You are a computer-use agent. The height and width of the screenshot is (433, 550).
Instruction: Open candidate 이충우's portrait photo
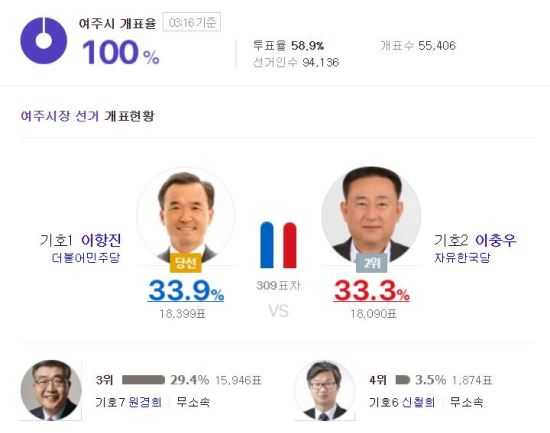[371, 216]
